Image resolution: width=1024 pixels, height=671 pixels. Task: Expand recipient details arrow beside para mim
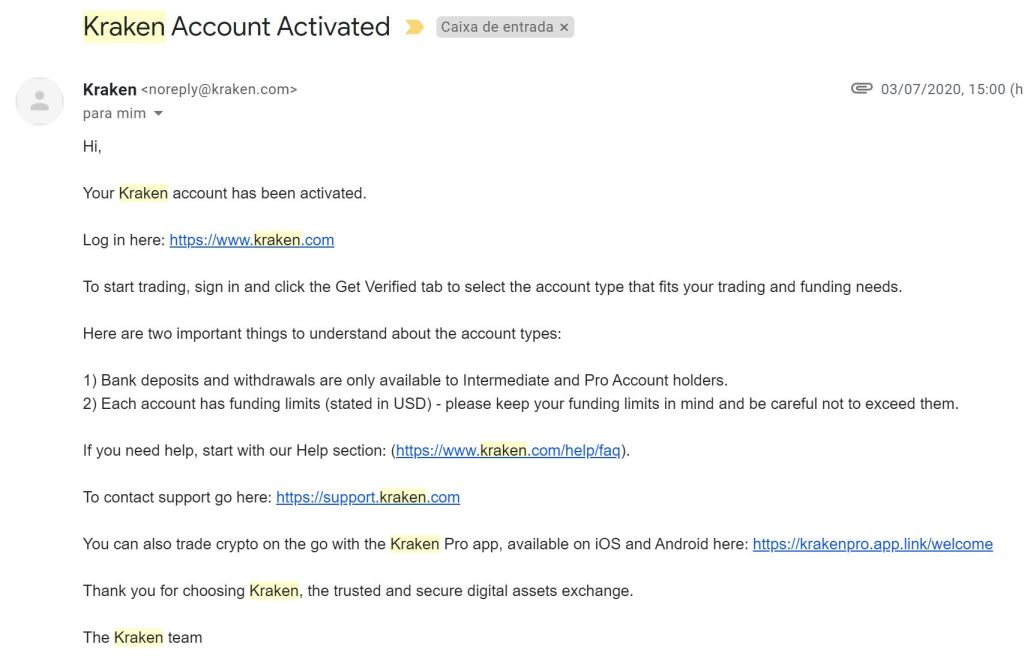[157, 114]
